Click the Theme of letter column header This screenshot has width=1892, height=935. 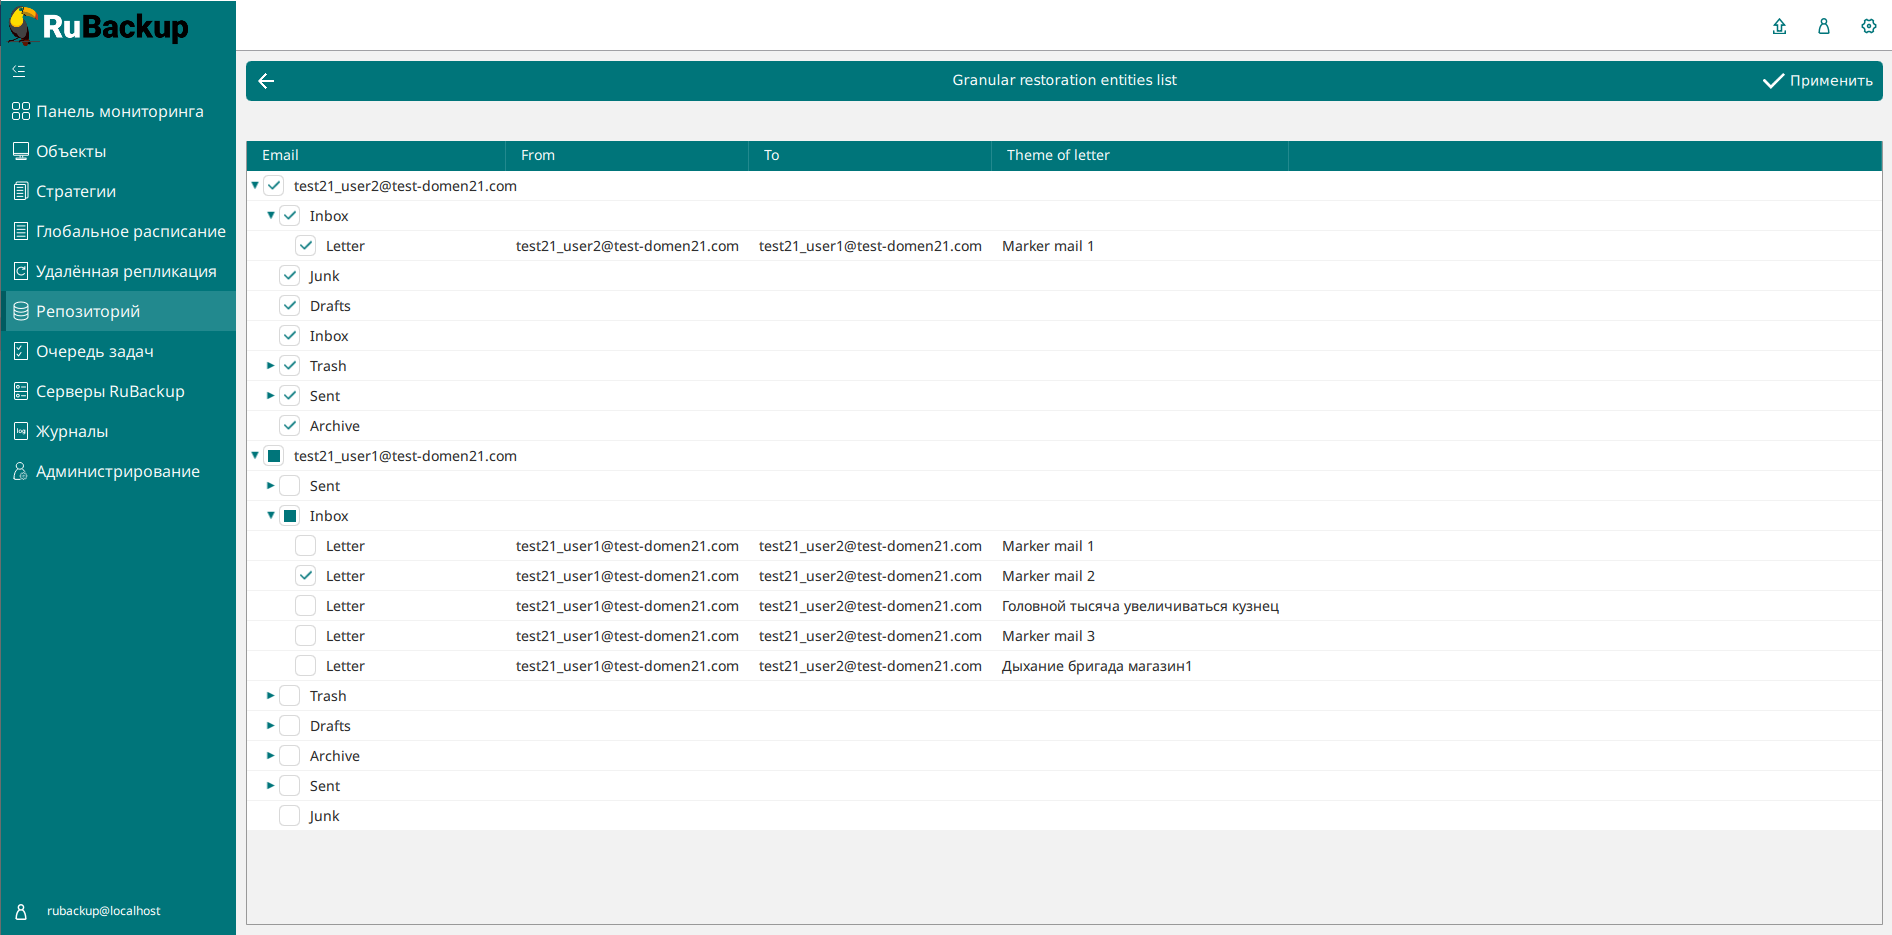pyautogui.click(x=1058, y=155)
